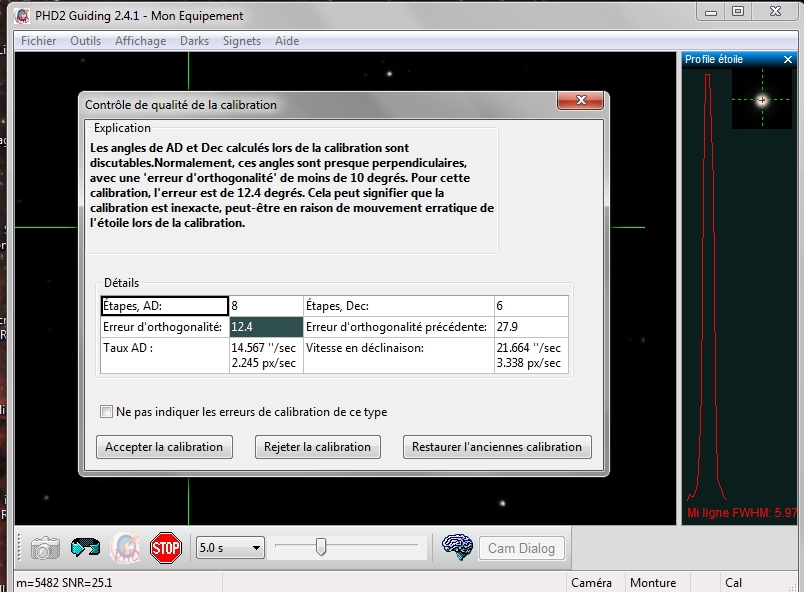
Task: Click the PHD guide logo icon
Action: 126,548
